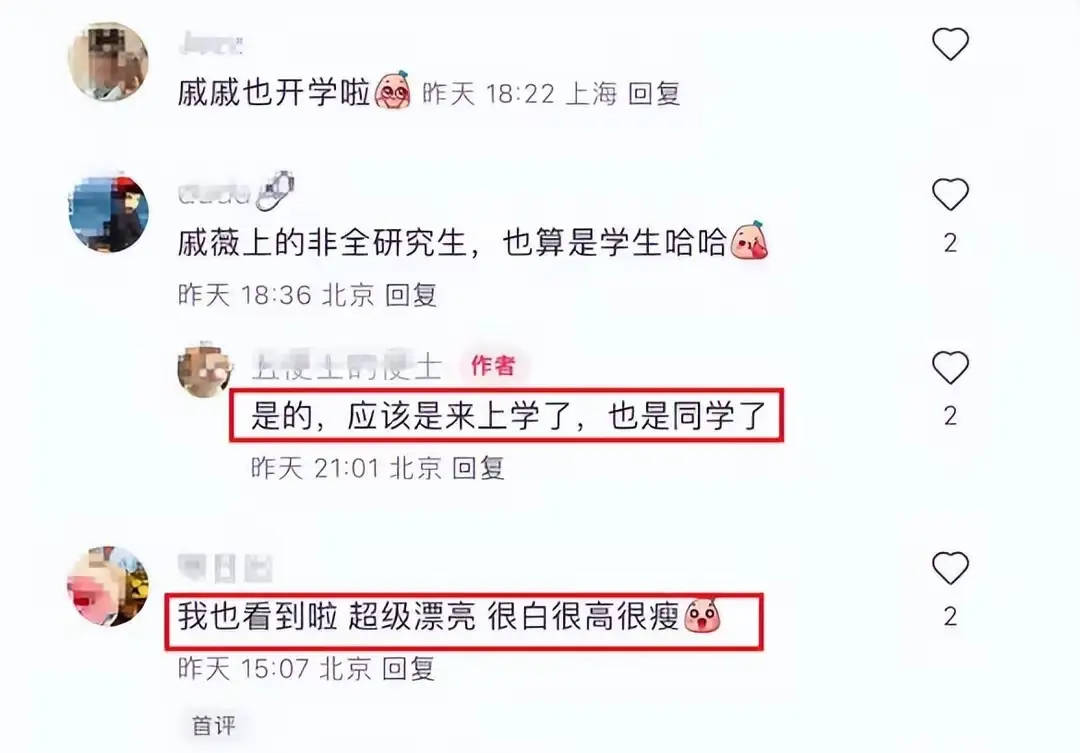Open the bottom commenter's avatar
The width and height of the screenshot is (1080, 753).
click(108, 586)
